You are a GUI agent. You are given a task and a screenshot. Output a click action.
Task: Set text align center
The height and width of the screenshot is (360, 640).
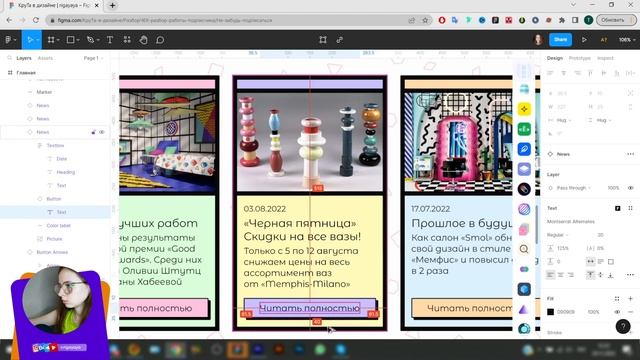click(560, 275)
